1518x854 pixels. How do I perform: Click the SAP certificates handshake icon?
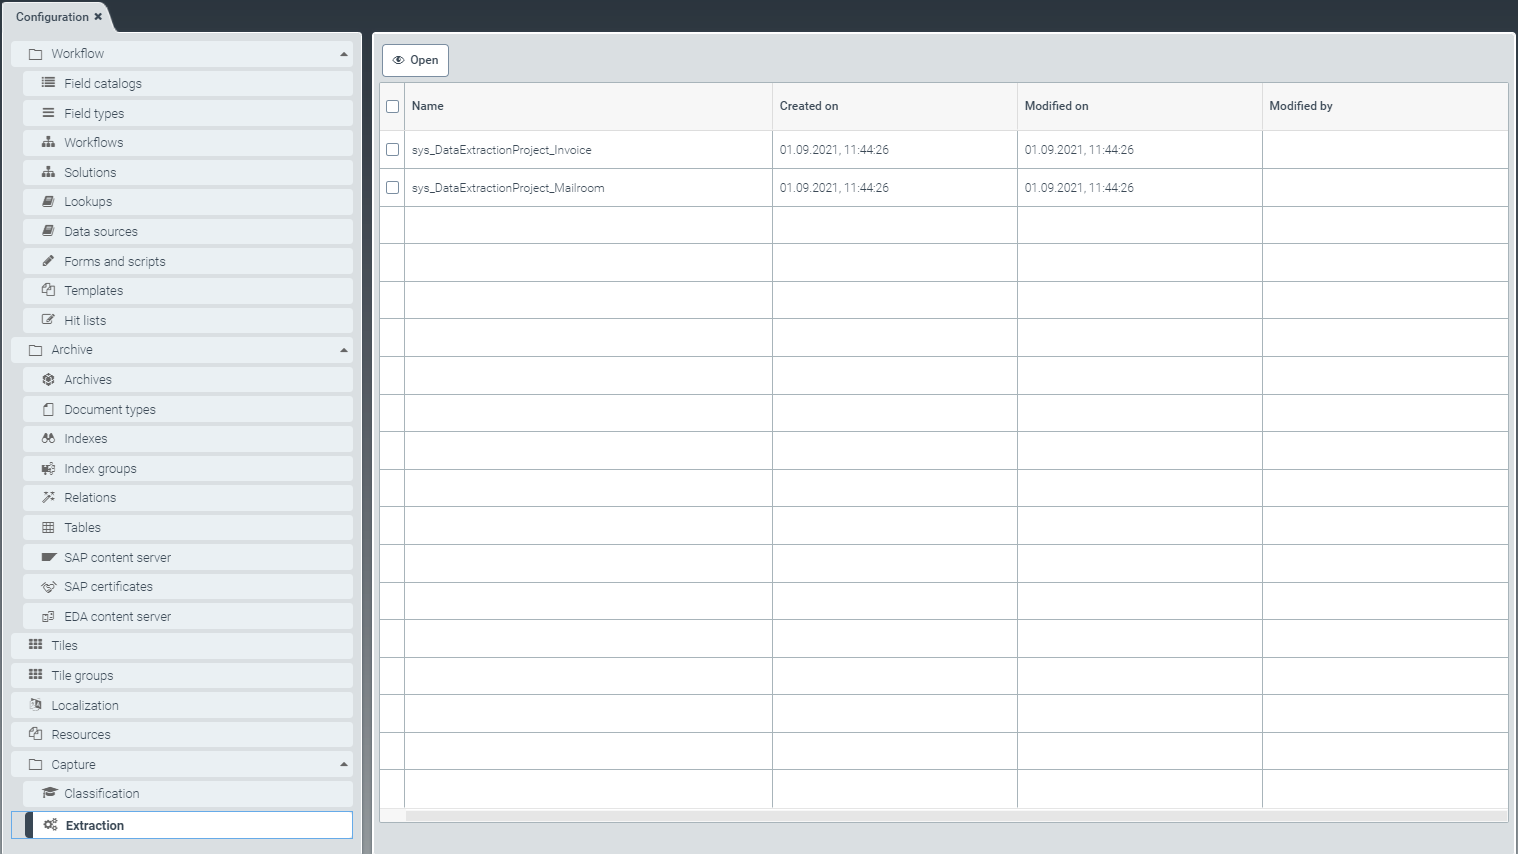[x=48, y=587]
